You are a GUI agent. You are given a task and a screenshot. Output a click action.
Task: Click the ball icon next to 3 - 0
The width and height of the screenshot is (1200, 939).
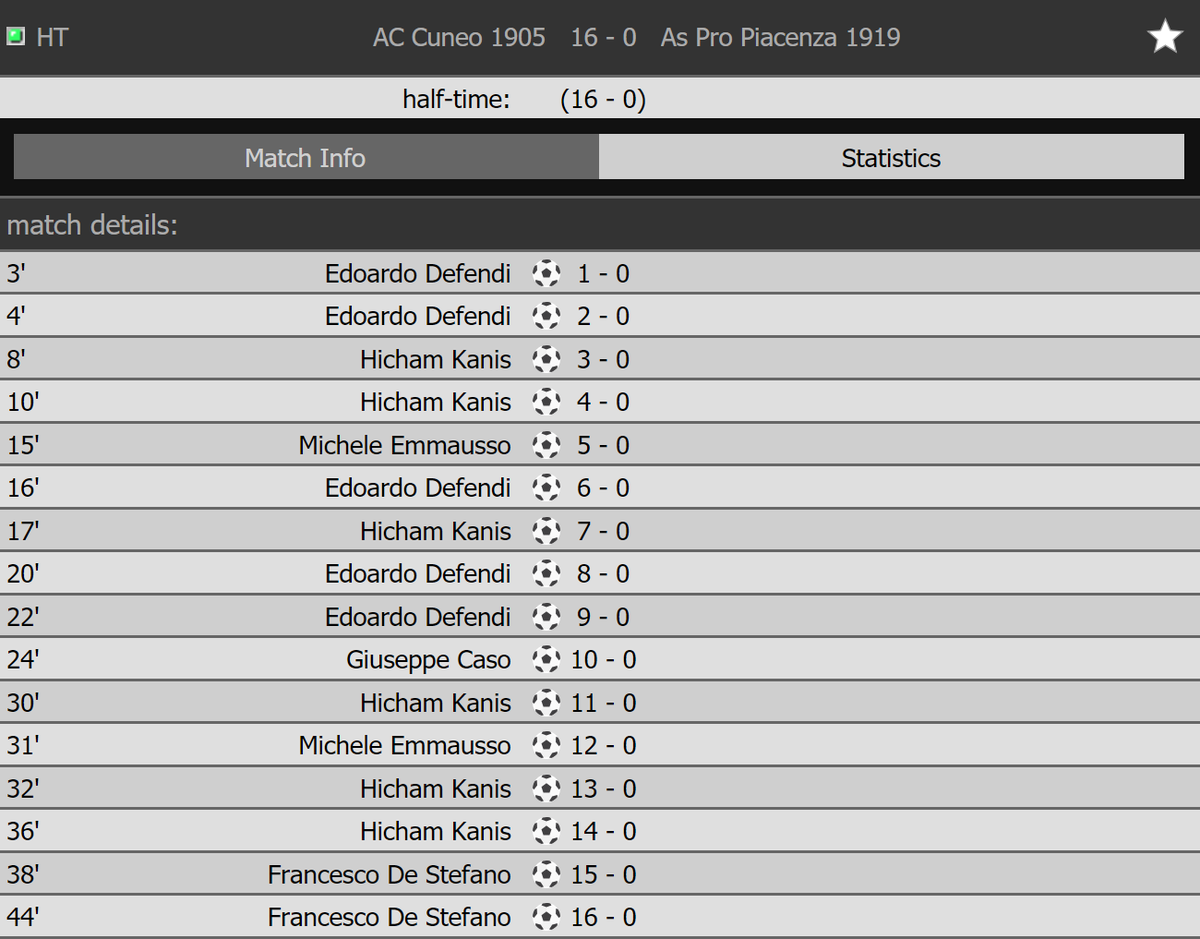coord(546,359)
